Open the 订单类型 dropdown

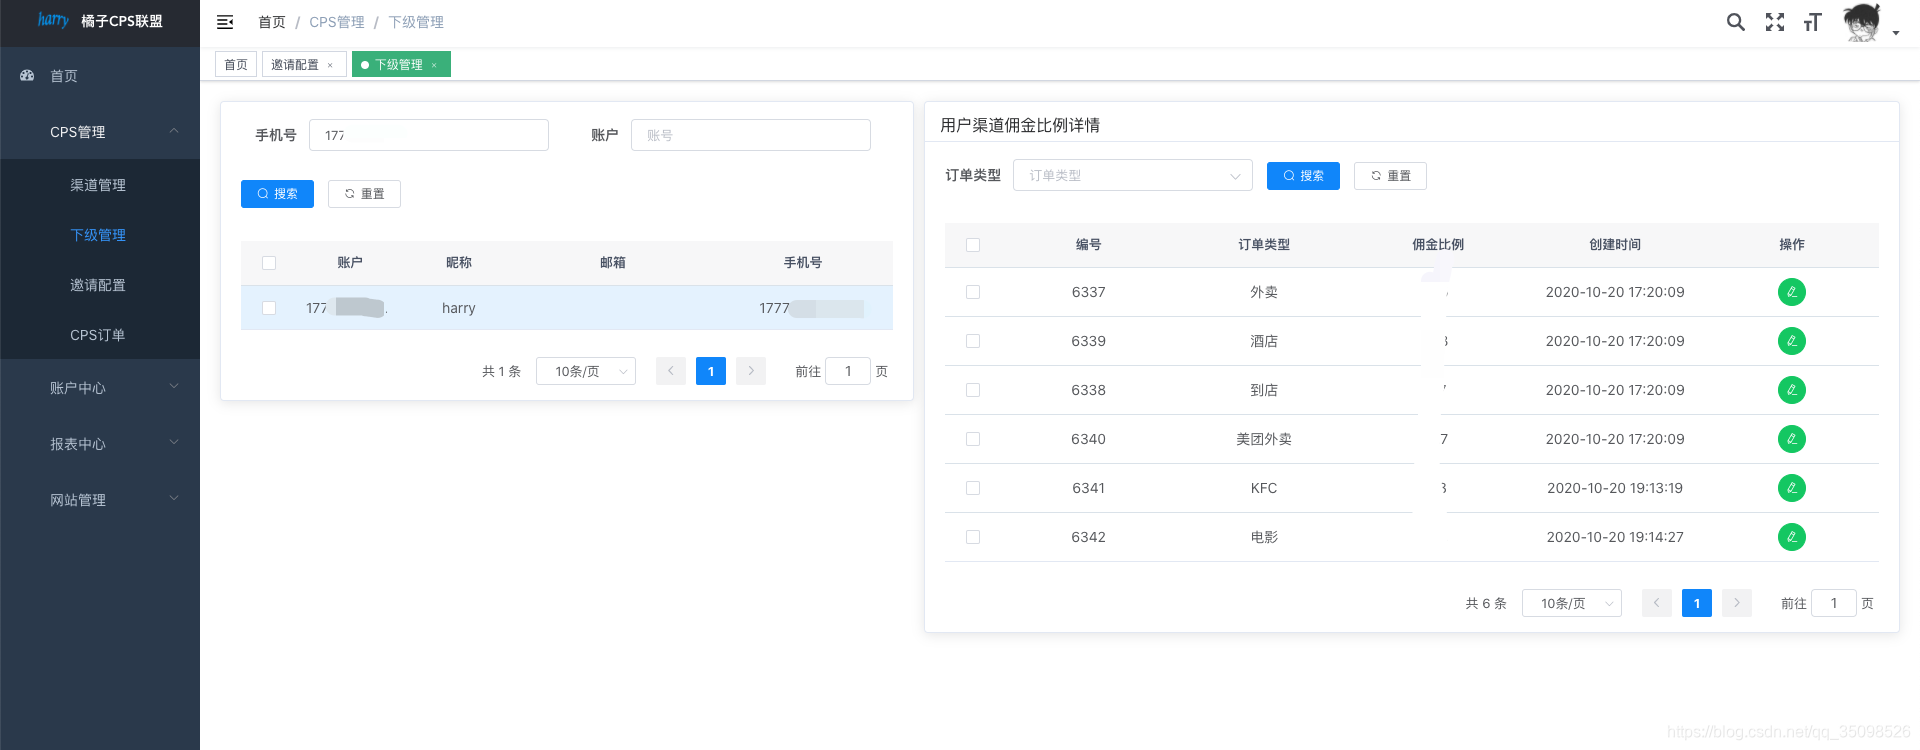1133,175
